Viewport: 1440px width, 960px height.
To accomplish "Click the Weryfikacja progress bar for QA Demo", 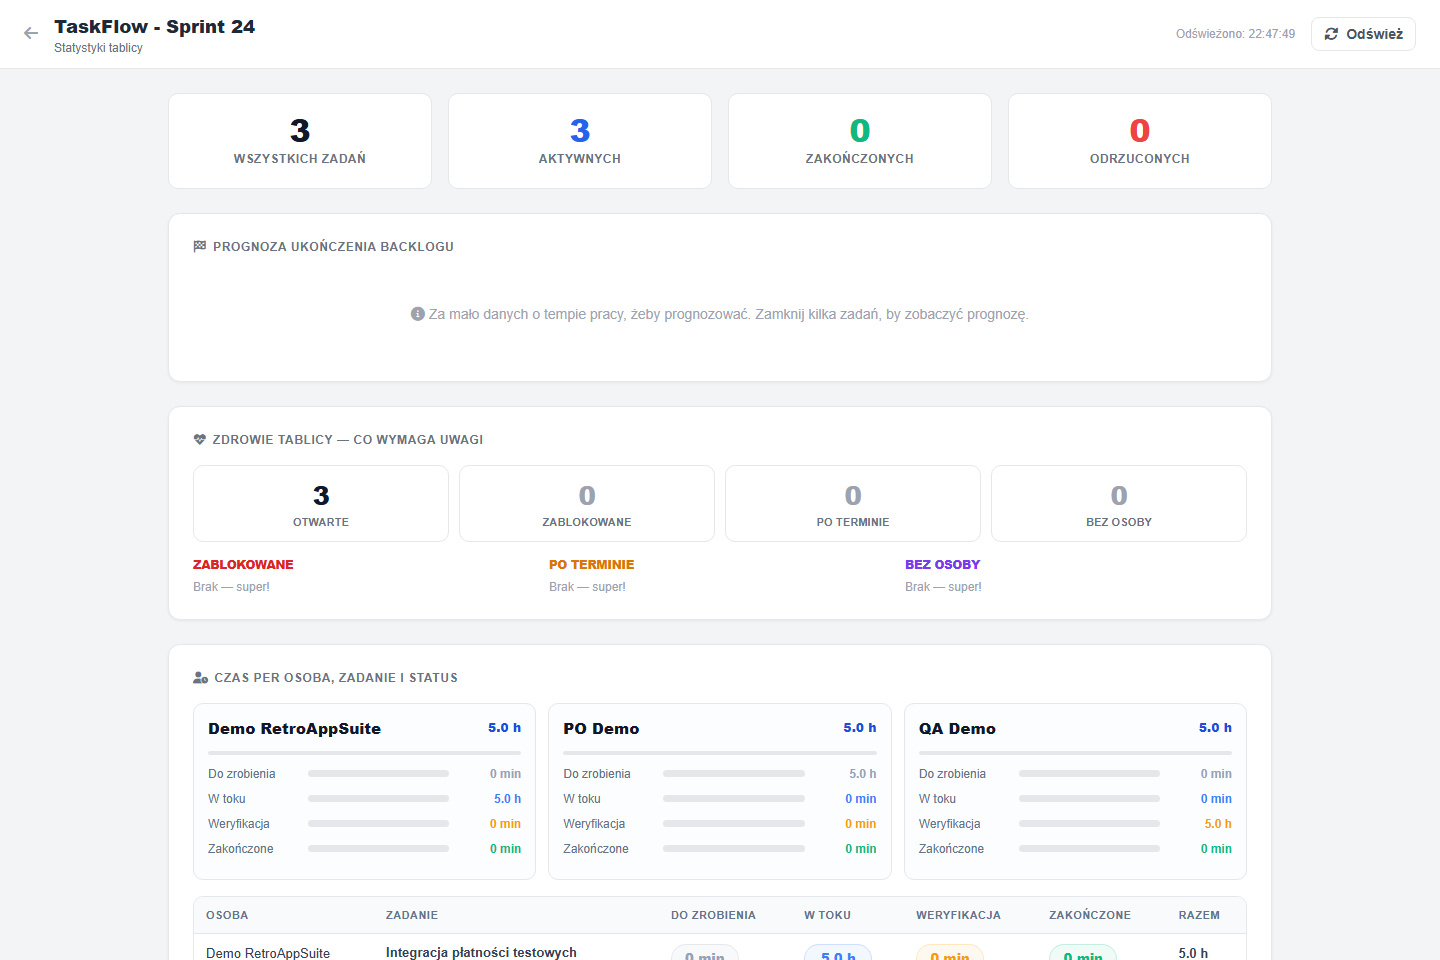I will point(1089,824).
